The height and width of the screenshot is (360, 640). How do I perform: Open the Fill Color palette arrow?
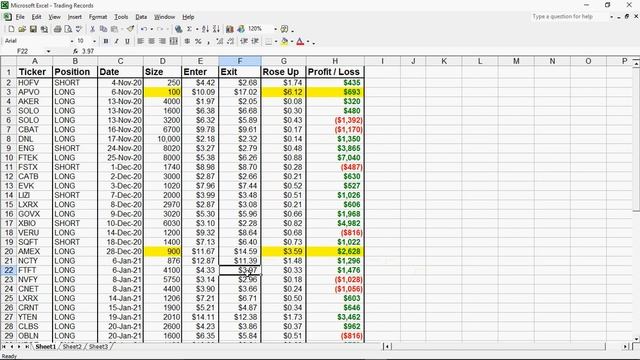[292, 41]
